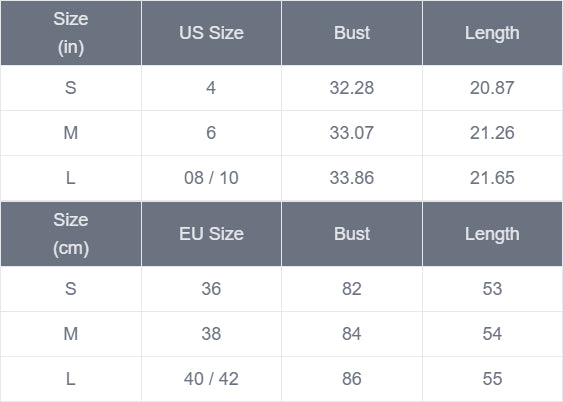This screenshot has width=563, height=402.
Task: Select the Size (in) header cell
Action: tap(71, 33)
